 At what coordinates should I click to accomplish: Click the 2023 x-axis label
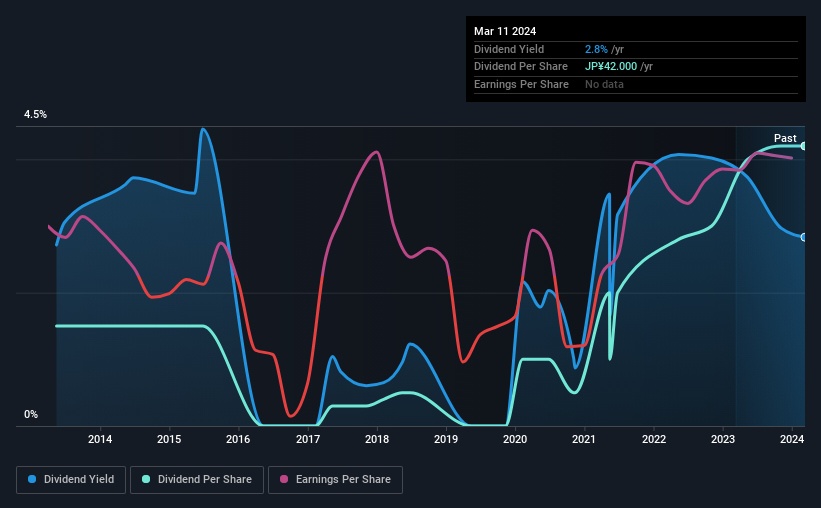(723, 439)
